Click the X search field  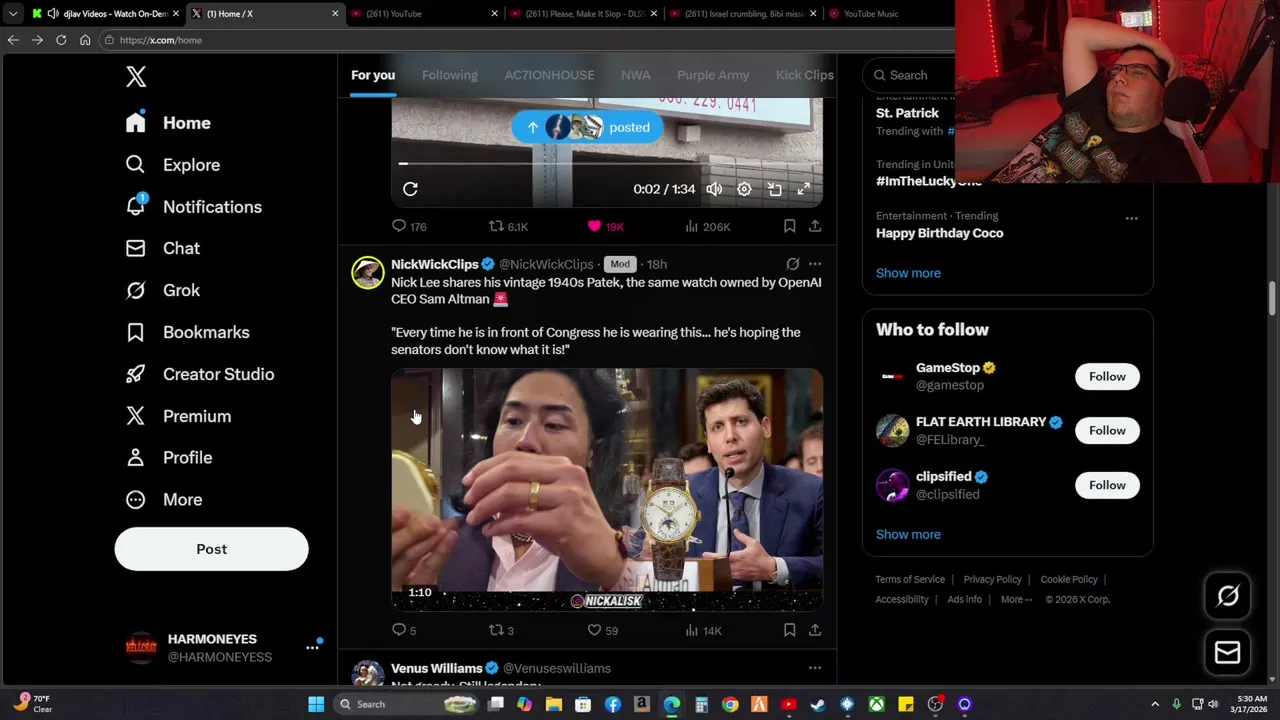[910, 75]
